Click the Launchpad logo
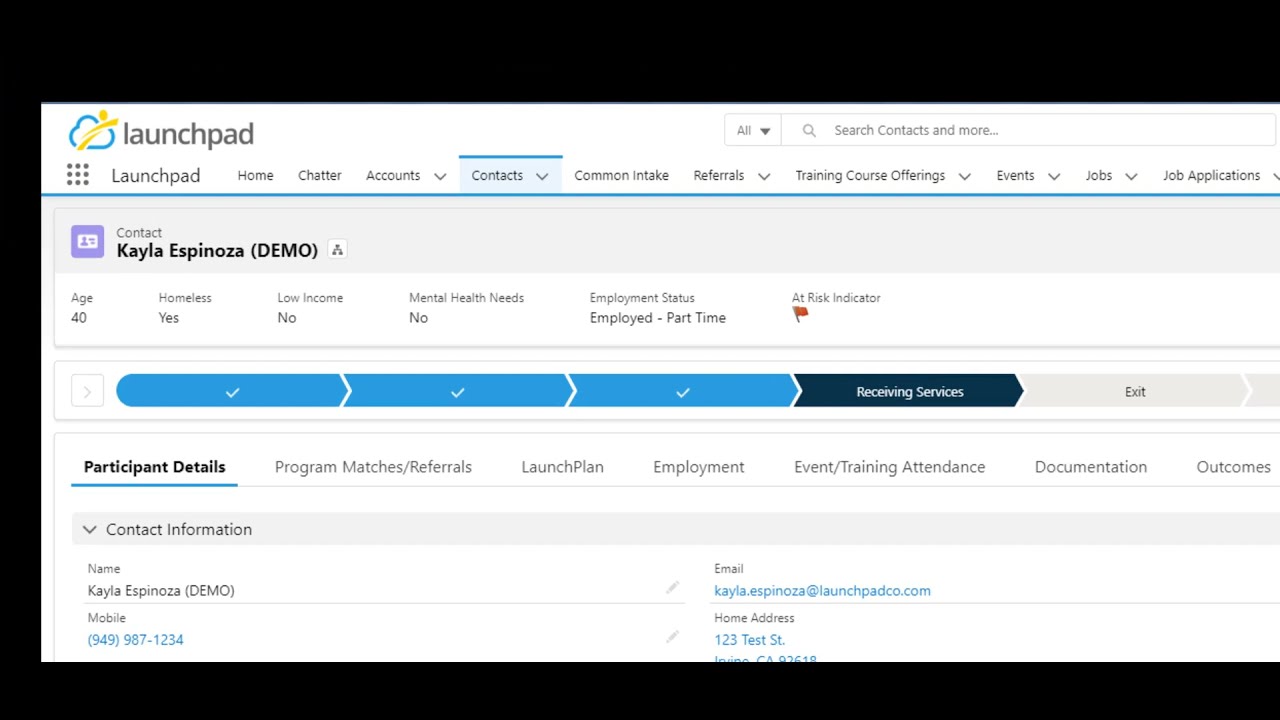The image size is (1280, 720). [x=161, y=131]
